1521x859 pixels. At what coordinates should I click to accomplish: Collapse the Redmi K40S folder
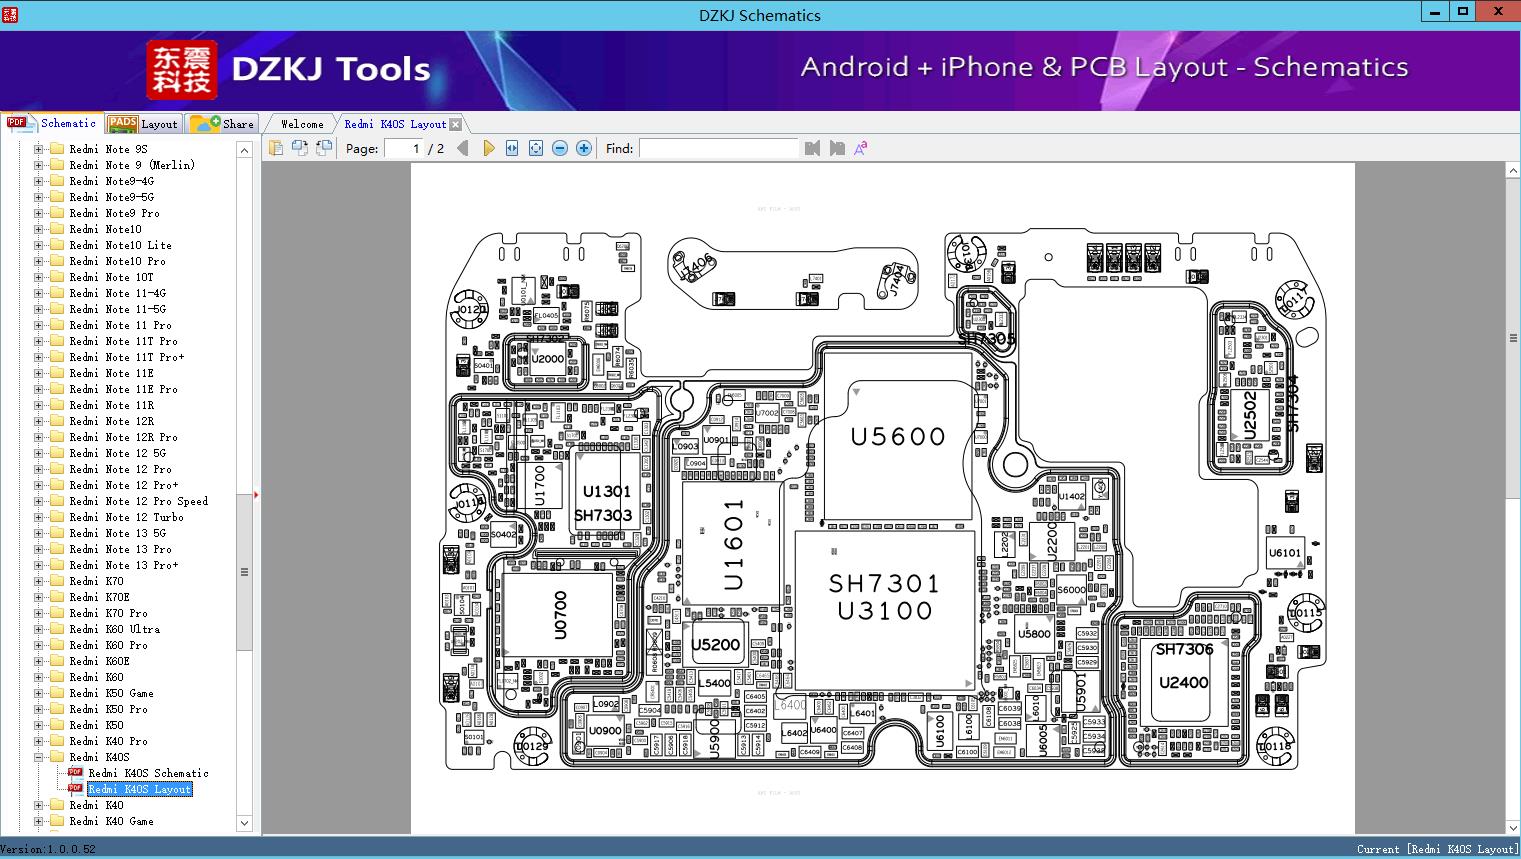(x=38, y=757)
